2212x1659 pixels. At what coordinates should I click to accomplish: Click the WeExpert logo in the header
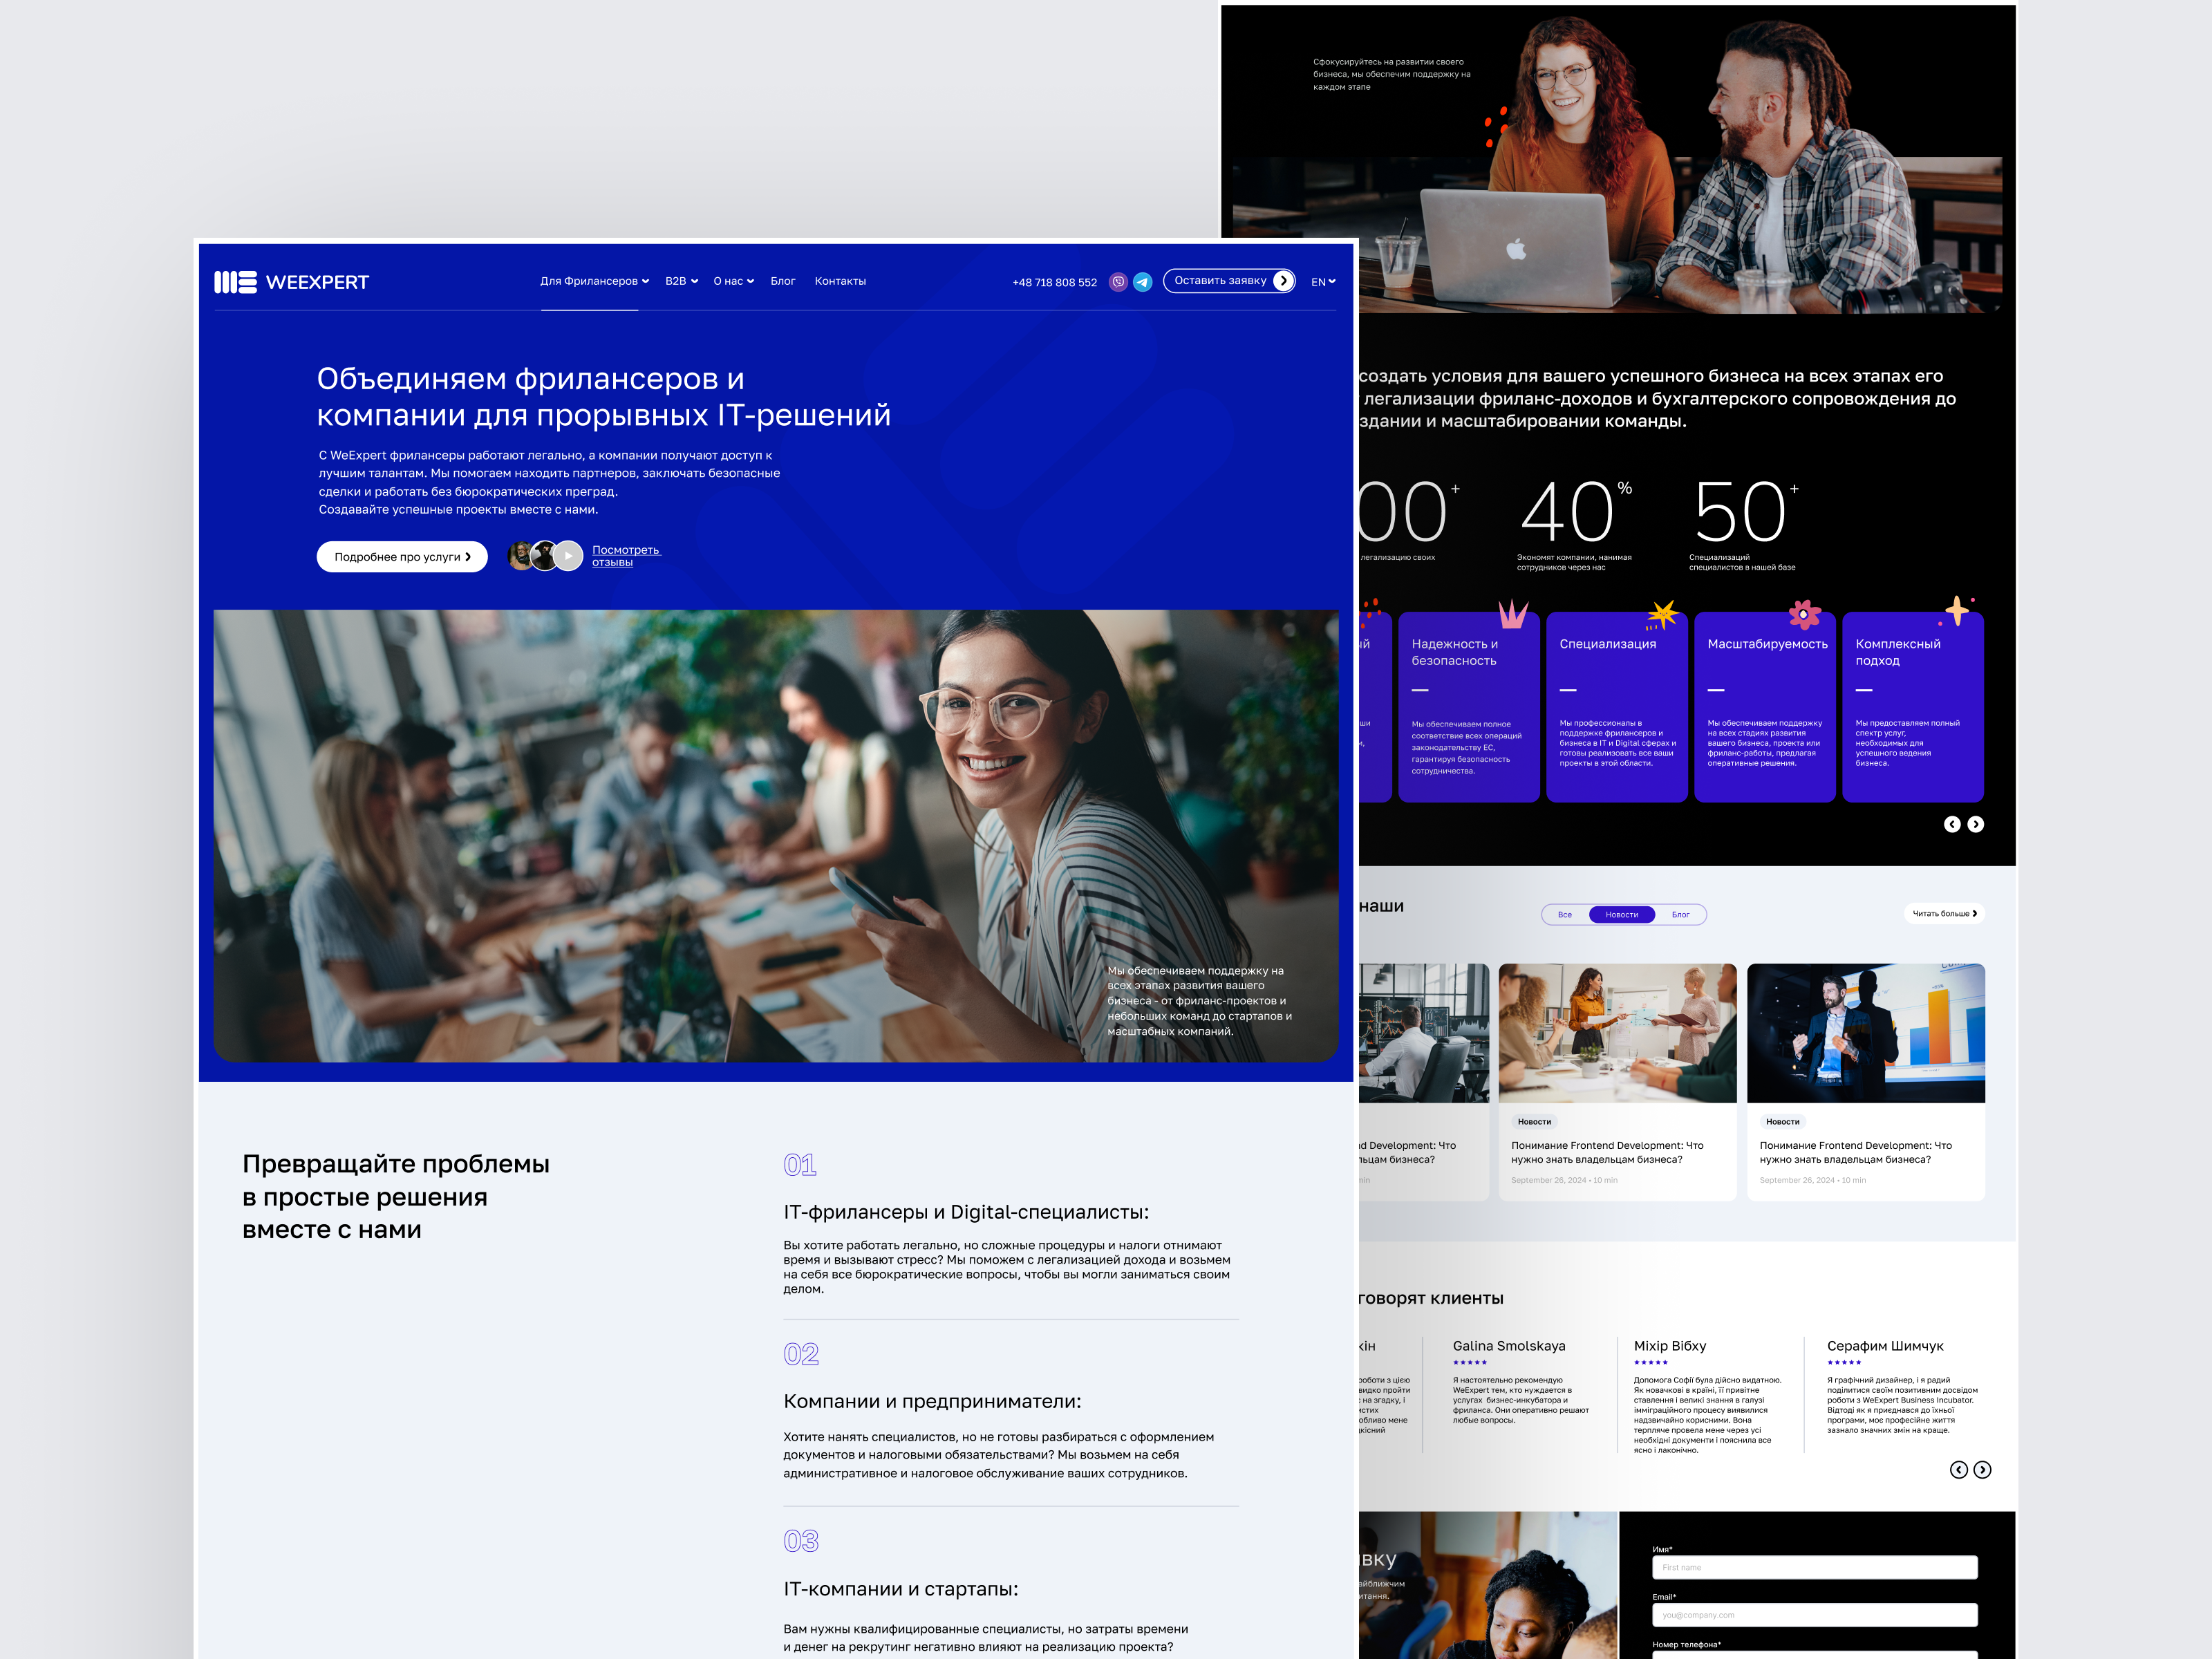291,282
